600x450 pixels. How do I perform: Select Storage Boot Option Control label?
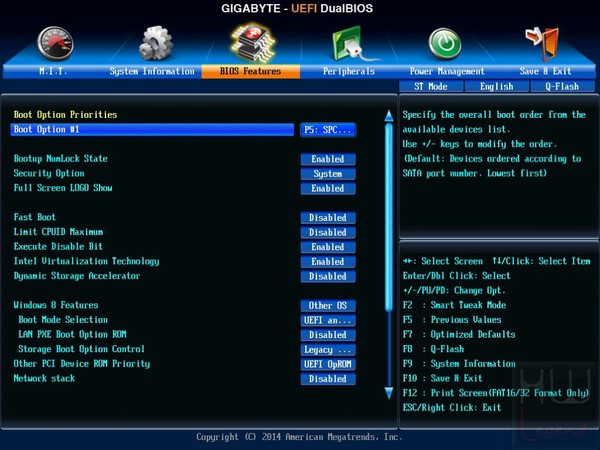tap(82, 349)
